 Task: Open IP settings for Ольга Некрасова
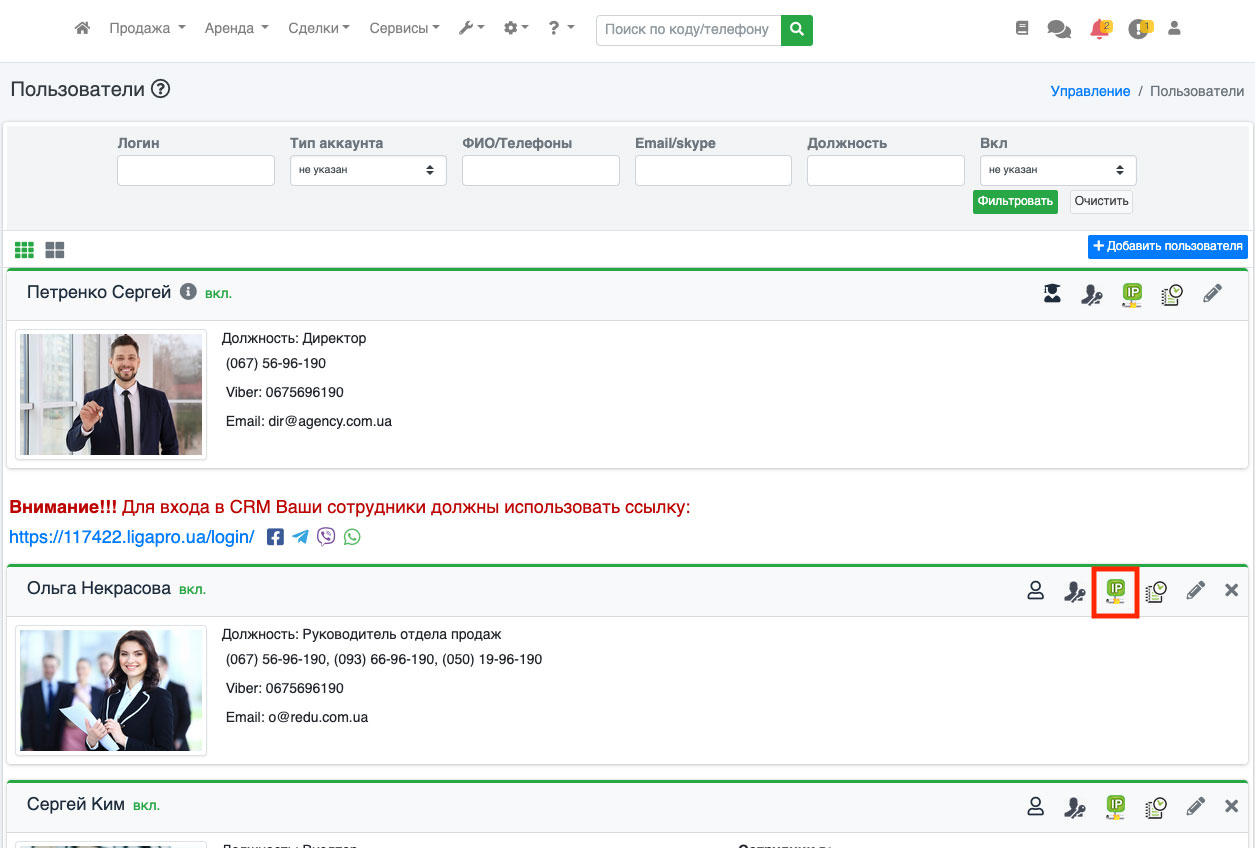[x=1116, y=591]
